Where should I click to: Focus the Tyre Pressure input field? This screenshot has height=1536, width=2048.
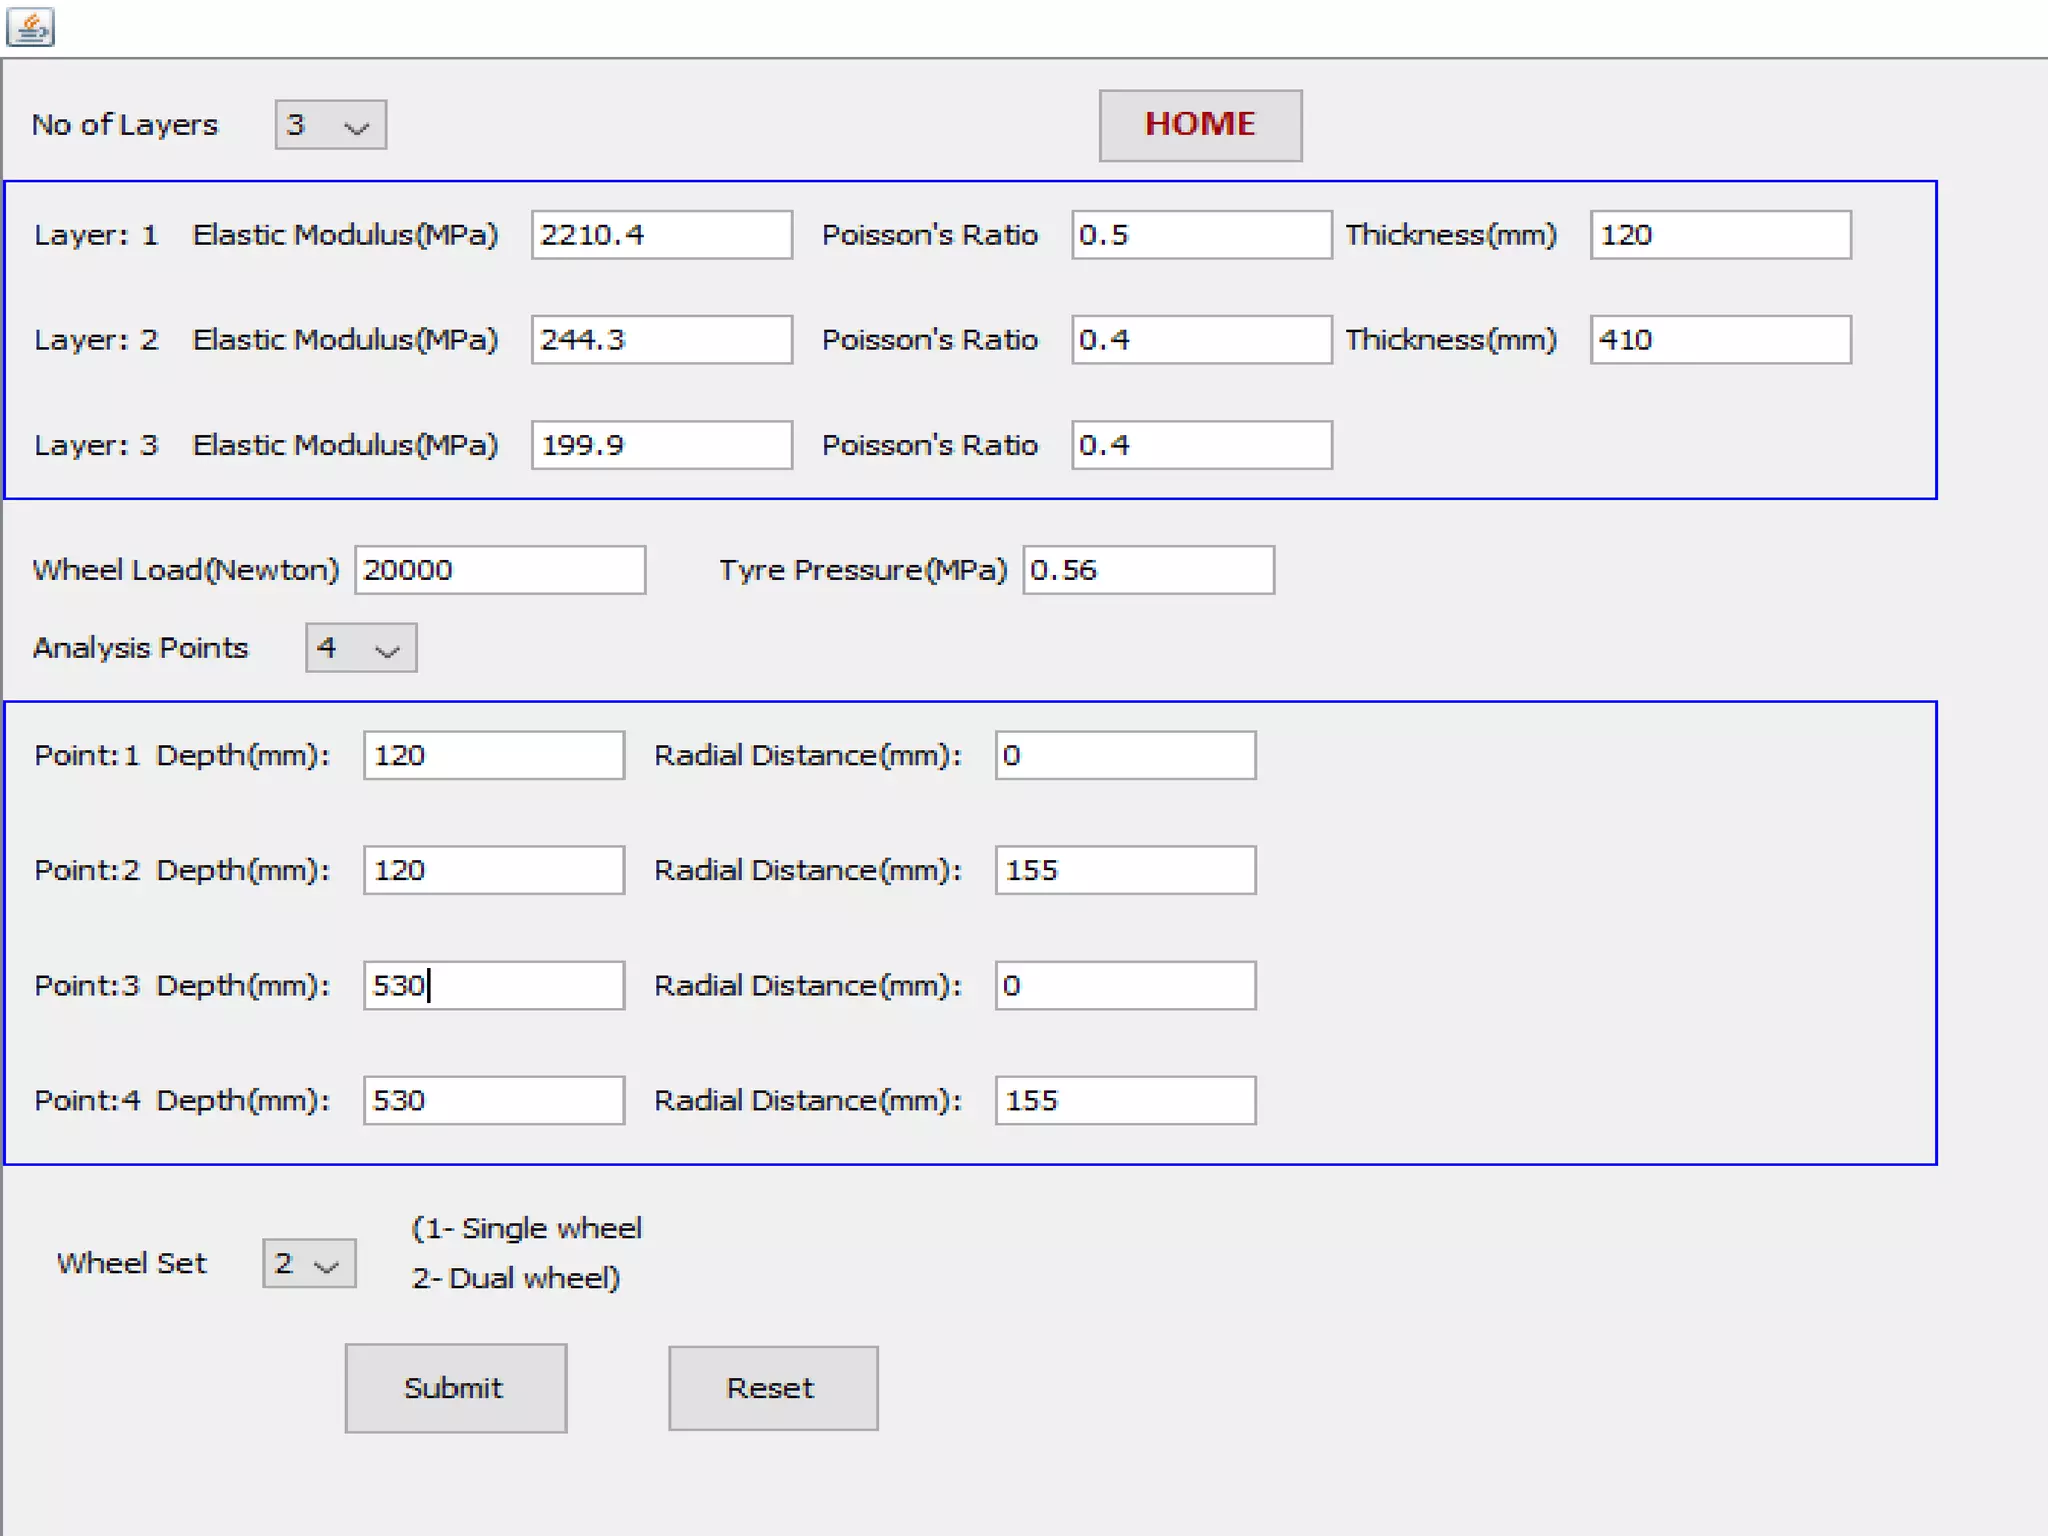pyautogui.click(x=1148, y=570)
